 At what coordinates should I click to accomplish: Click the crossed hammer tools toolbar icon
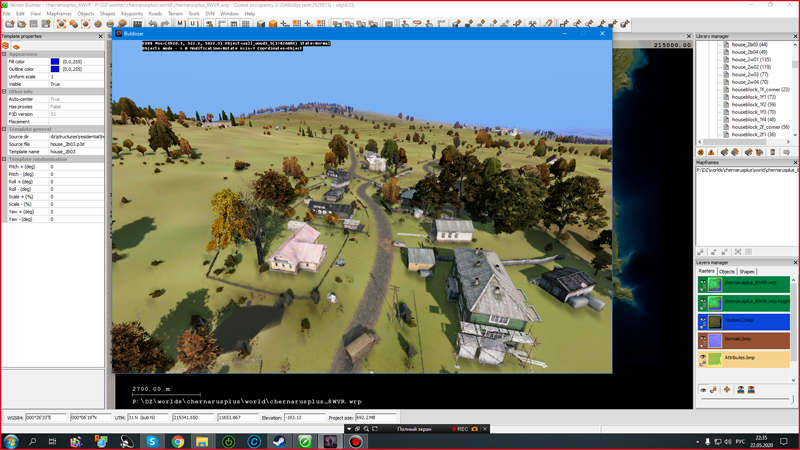click(x=532, y=24)
